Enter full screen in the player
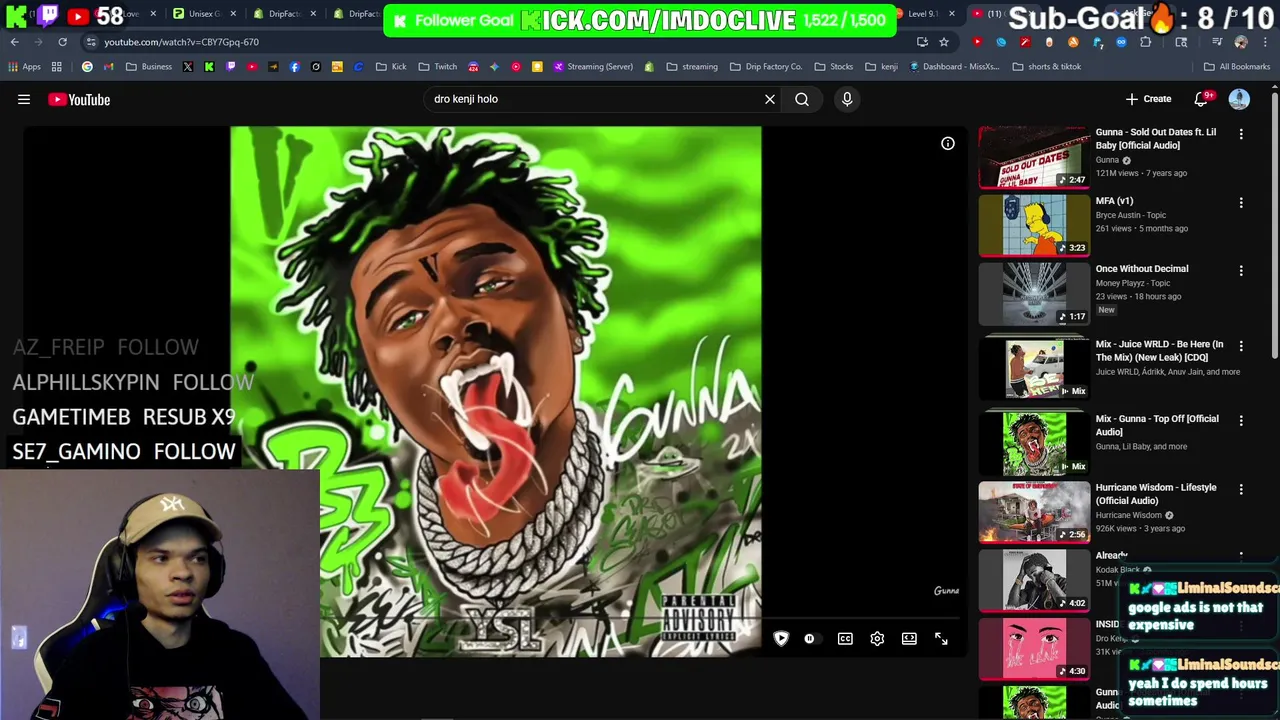 point(941,639)
